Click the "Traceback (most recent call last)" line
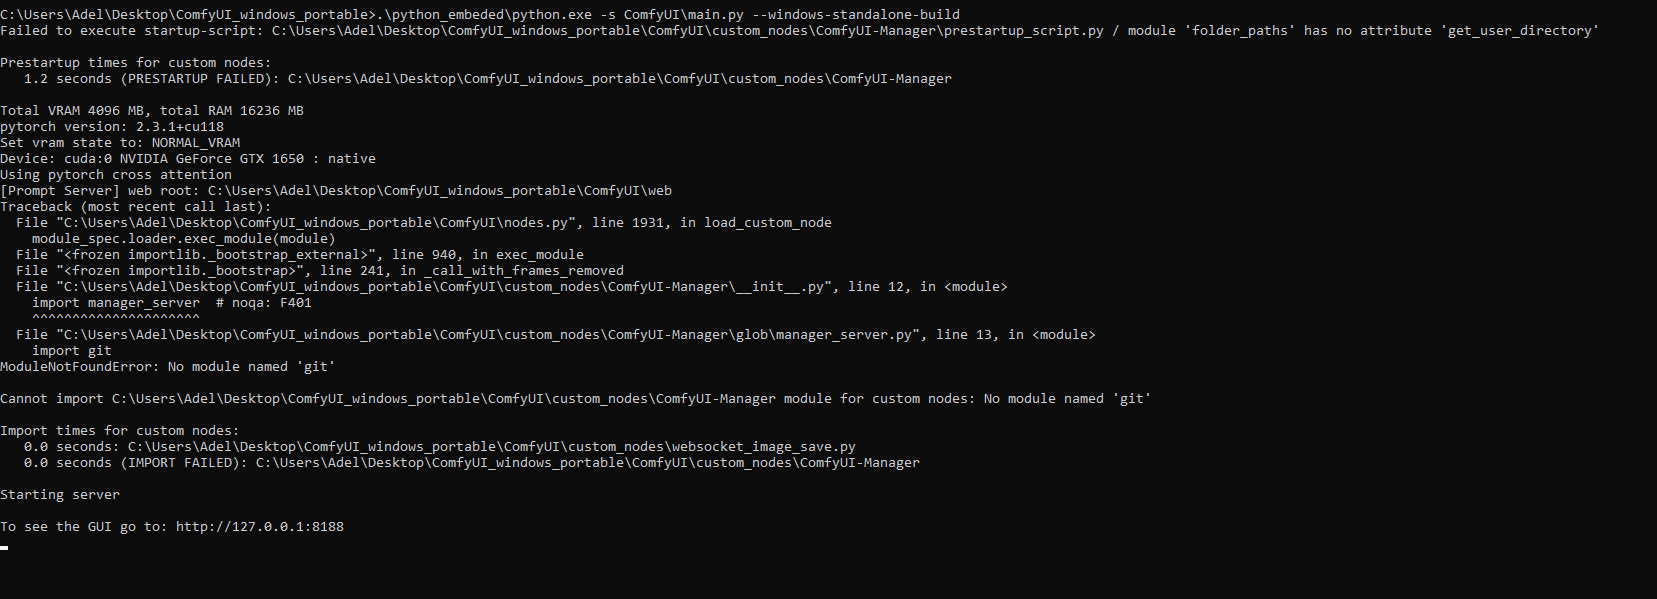Screen dimensions: 1657x599 click(x=136, y=207)
